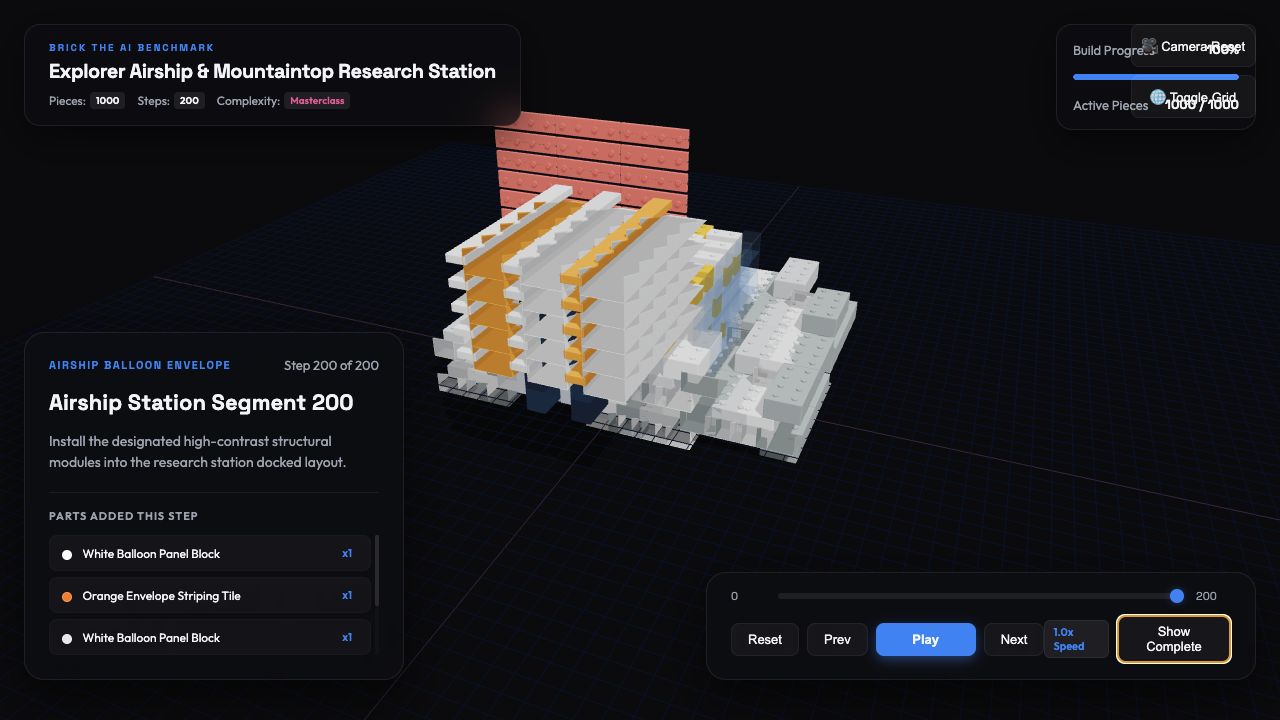Click the Step 200 of 200 label
Screen dimensions: 1280x720
[x=331, y=366]
